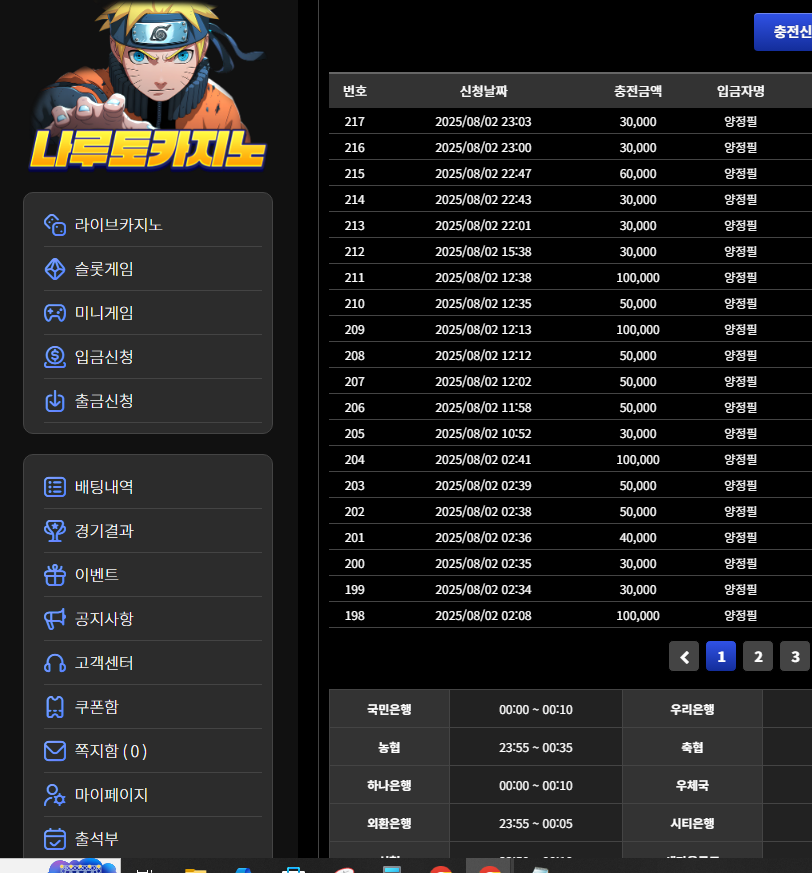Image resolution: width=812 pixels, height=873 pixels.
Task: Click the headset icon for 고객센터
Action: click(x=55, y=663)
